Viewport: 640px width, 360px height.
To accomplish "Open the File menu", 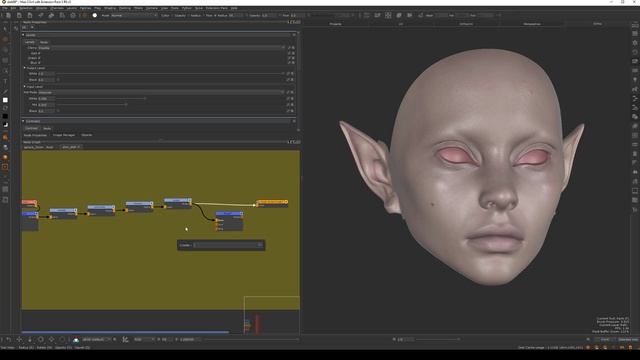I will [5, 8].
